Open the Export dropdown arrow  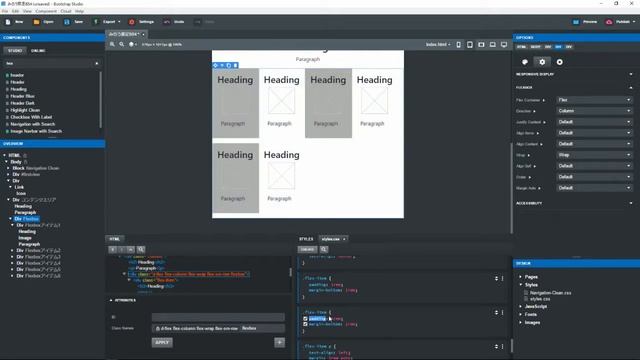(x=119, y=22)
